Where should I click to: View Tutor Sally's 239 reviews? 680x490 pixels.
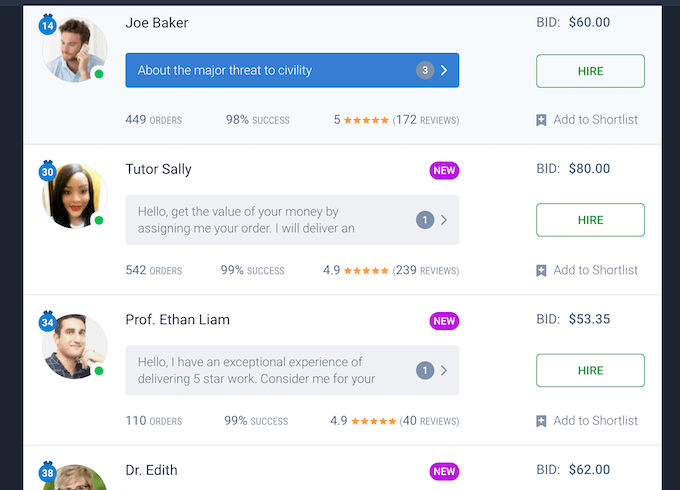point(425,270)
